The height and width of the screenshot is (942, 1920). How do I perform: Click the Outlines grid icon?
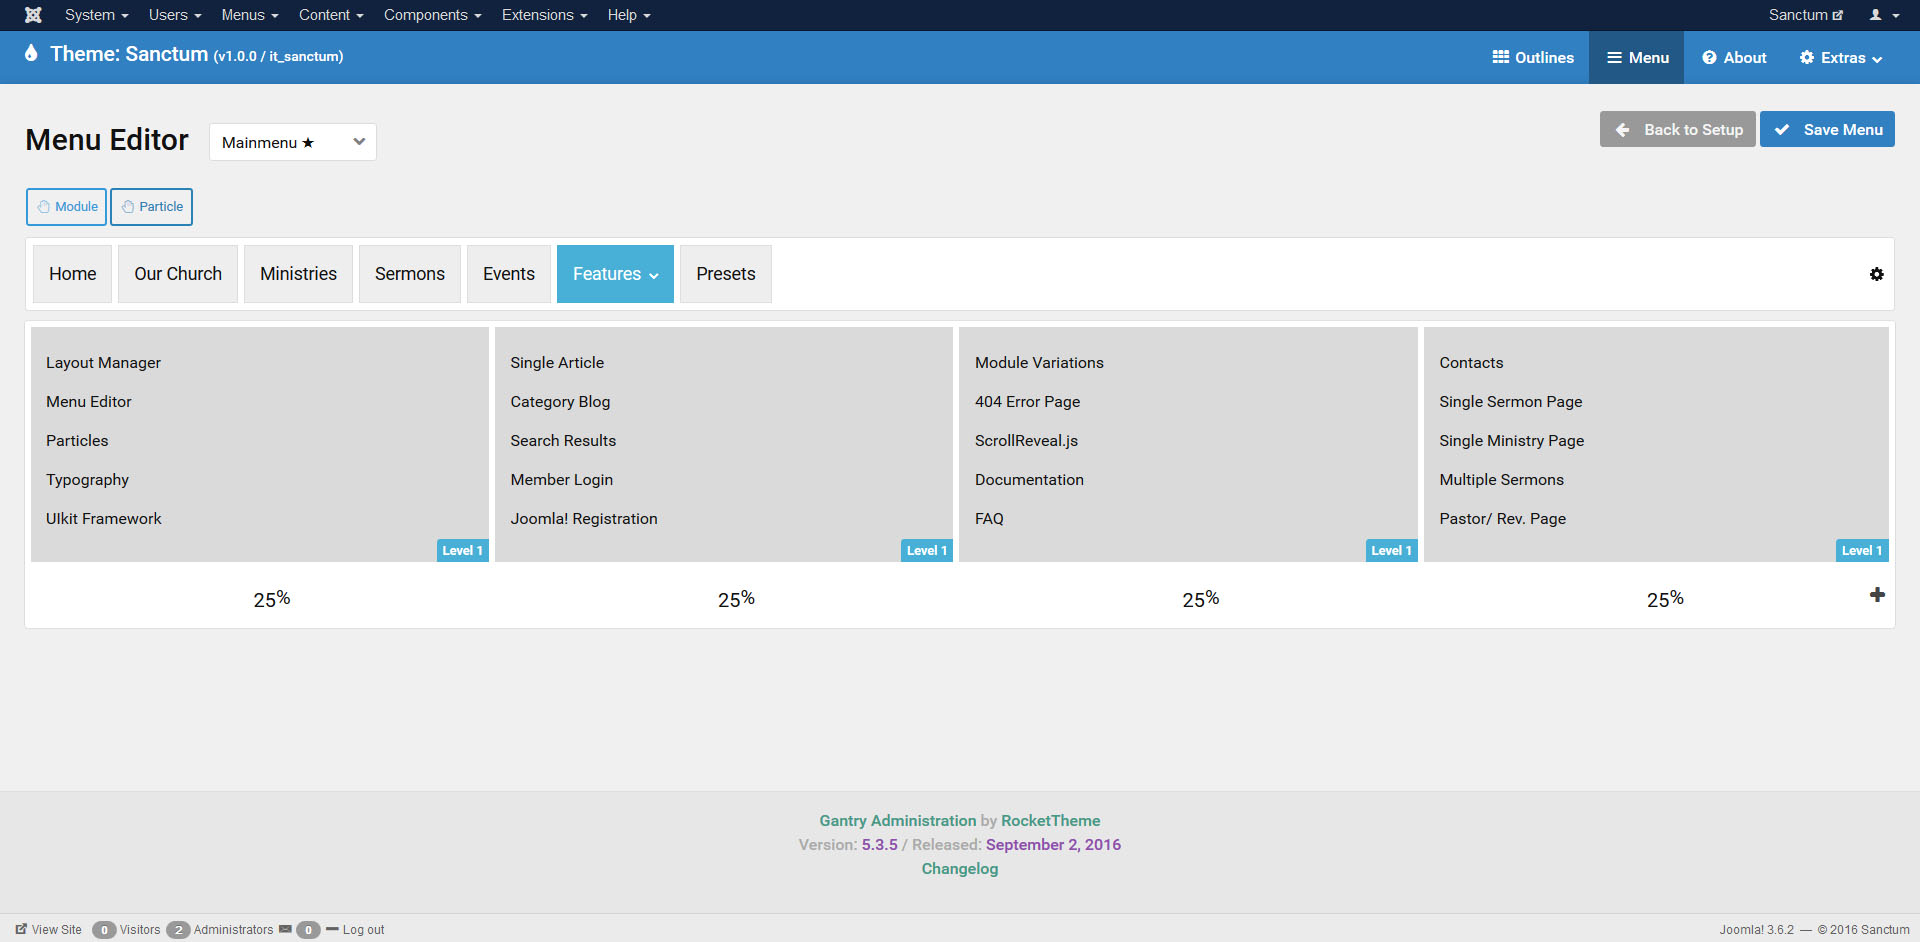click(x=1500, y=57)
